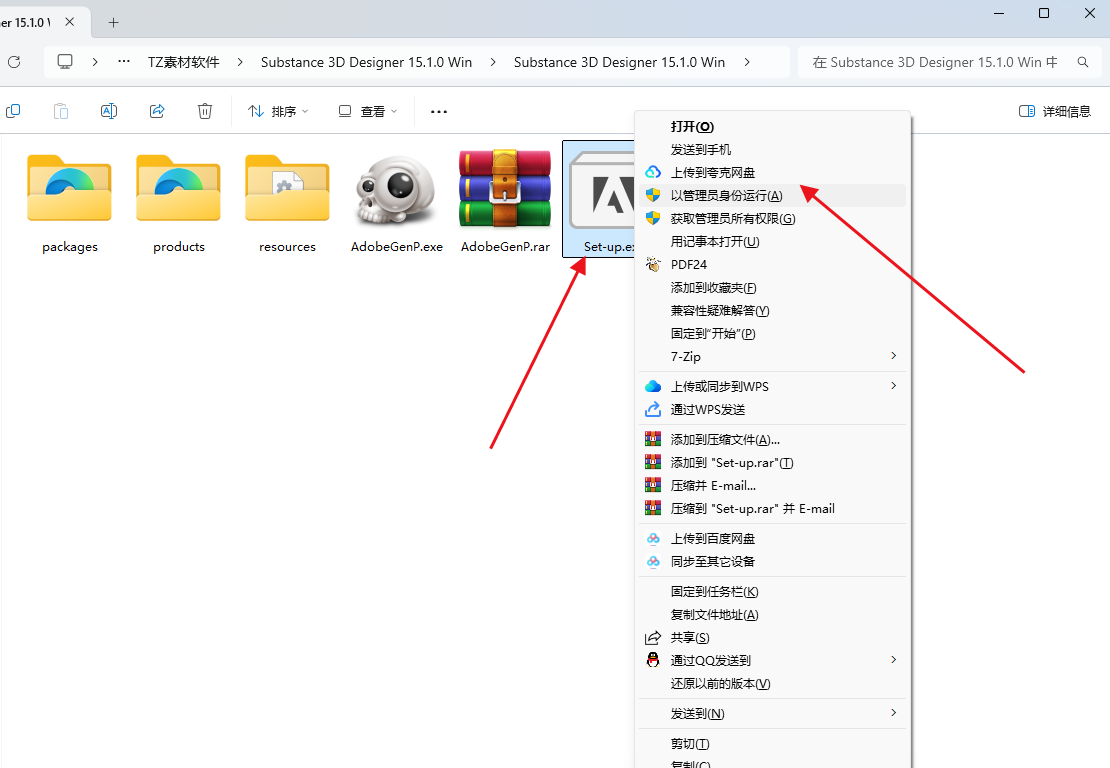Viewport: 1110px width, 768px height.
Task: Click the new tab plus button
Action: [x=113, y=21]
